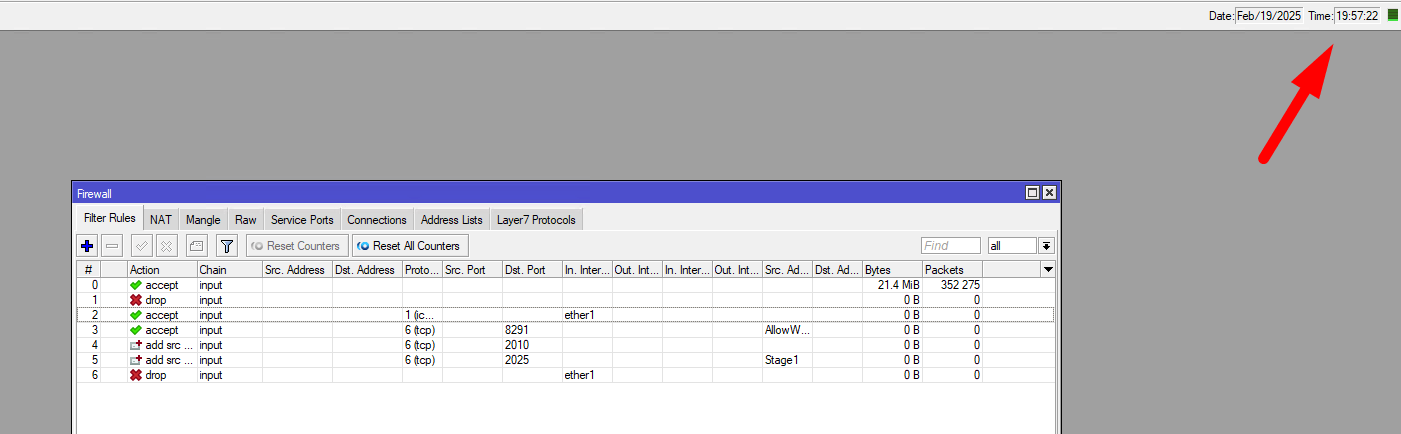The image size is (1401, 434).
Task: Maximize the Firewall window
Action: click(1033, 192)
